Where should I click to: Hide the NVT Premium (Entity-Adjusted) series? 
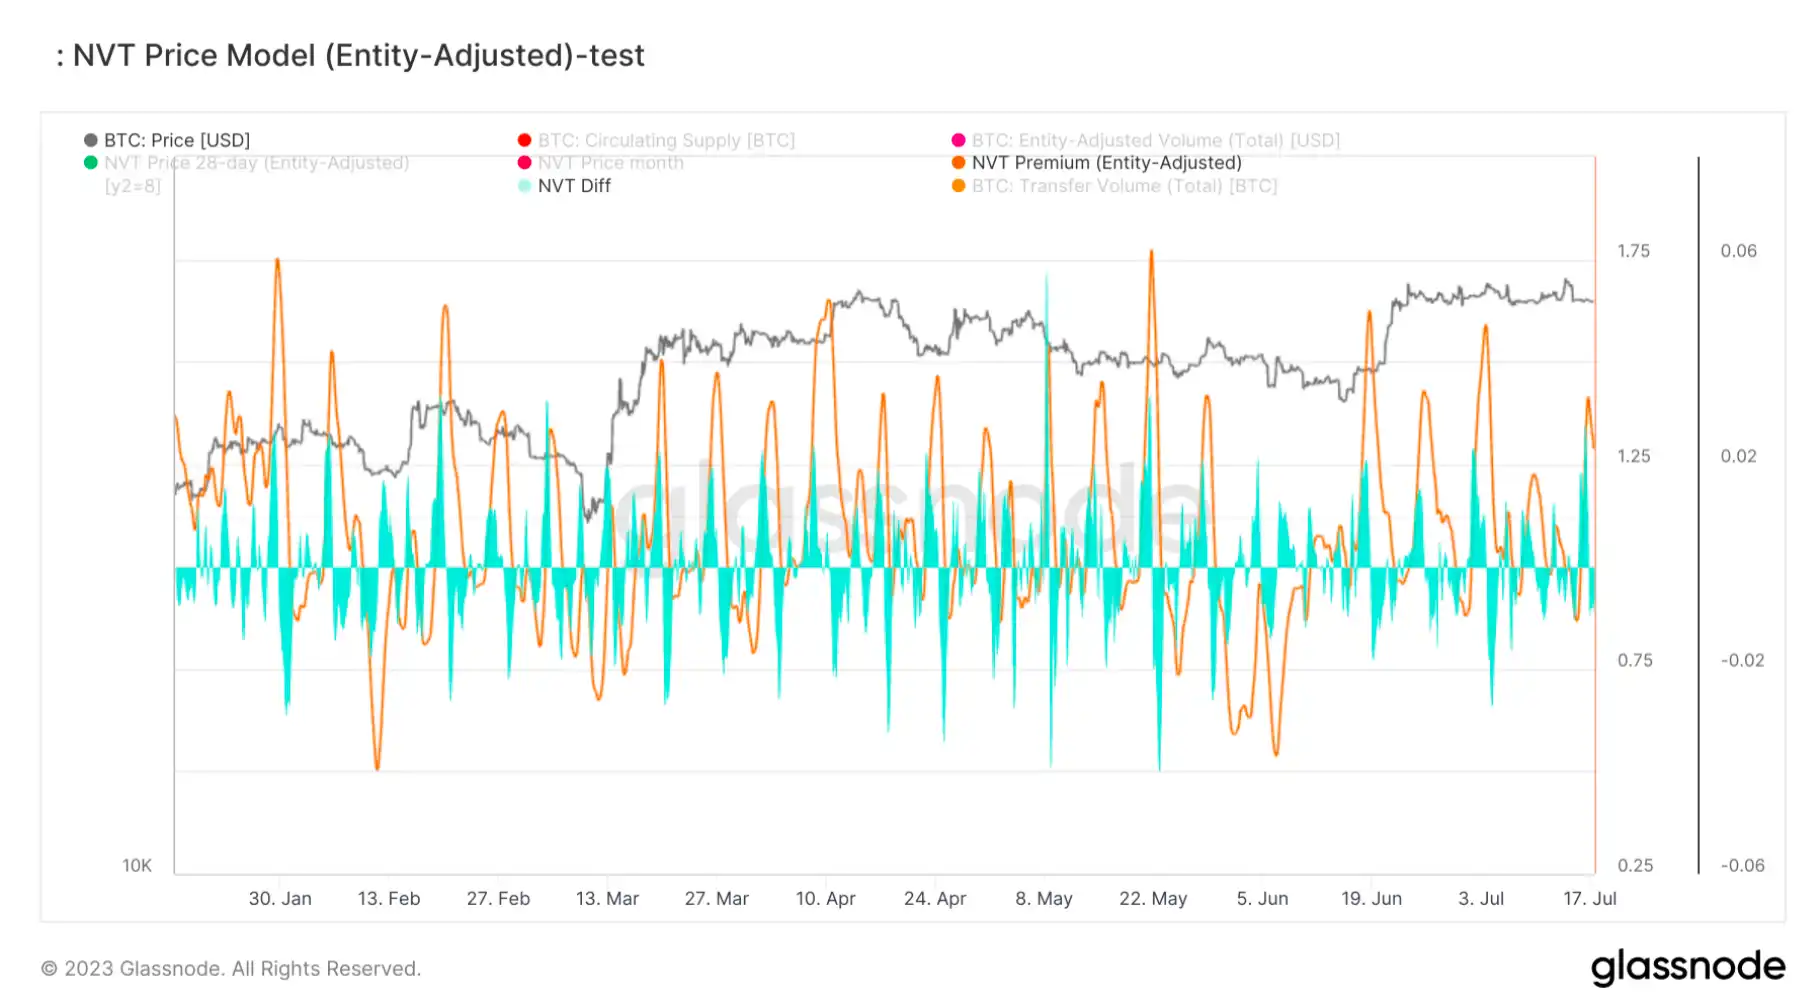pyautogui.click(x=1097, y=163)
